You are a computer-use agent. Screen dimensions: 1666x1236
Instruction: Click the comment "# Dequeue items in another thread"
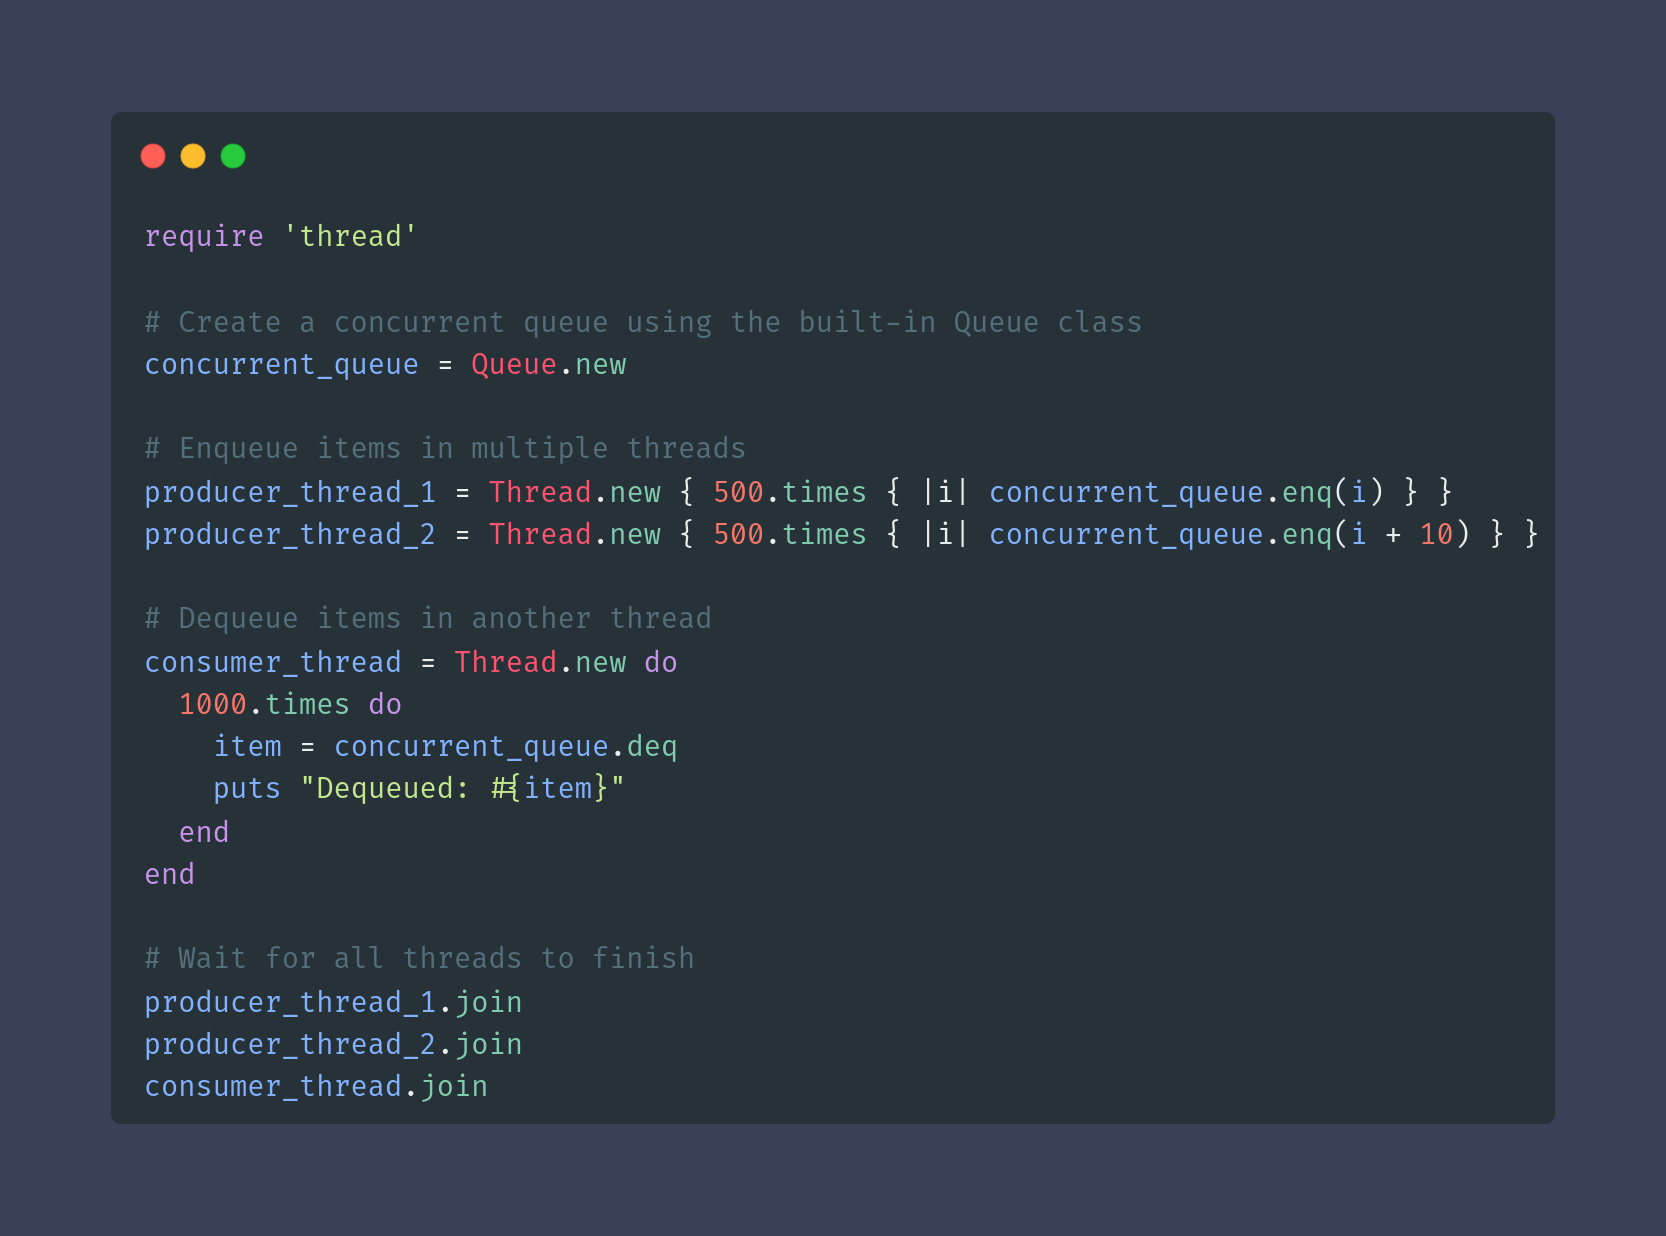click(428, 618)
